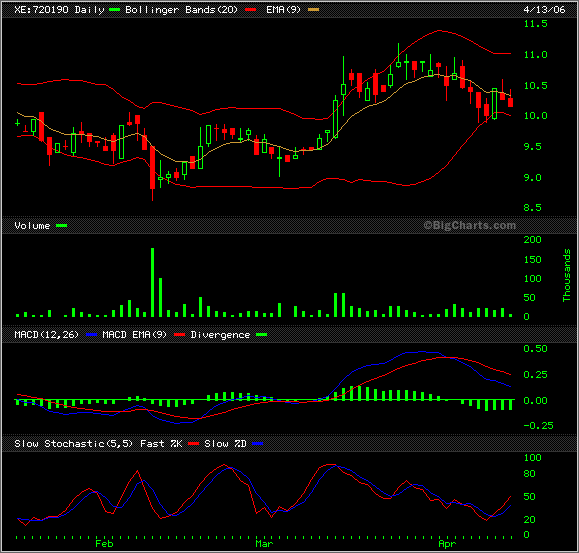This screenshot has width=579, height=553.
Task: Click the blue Slow %D legend swatch
Action: point(258,444)
